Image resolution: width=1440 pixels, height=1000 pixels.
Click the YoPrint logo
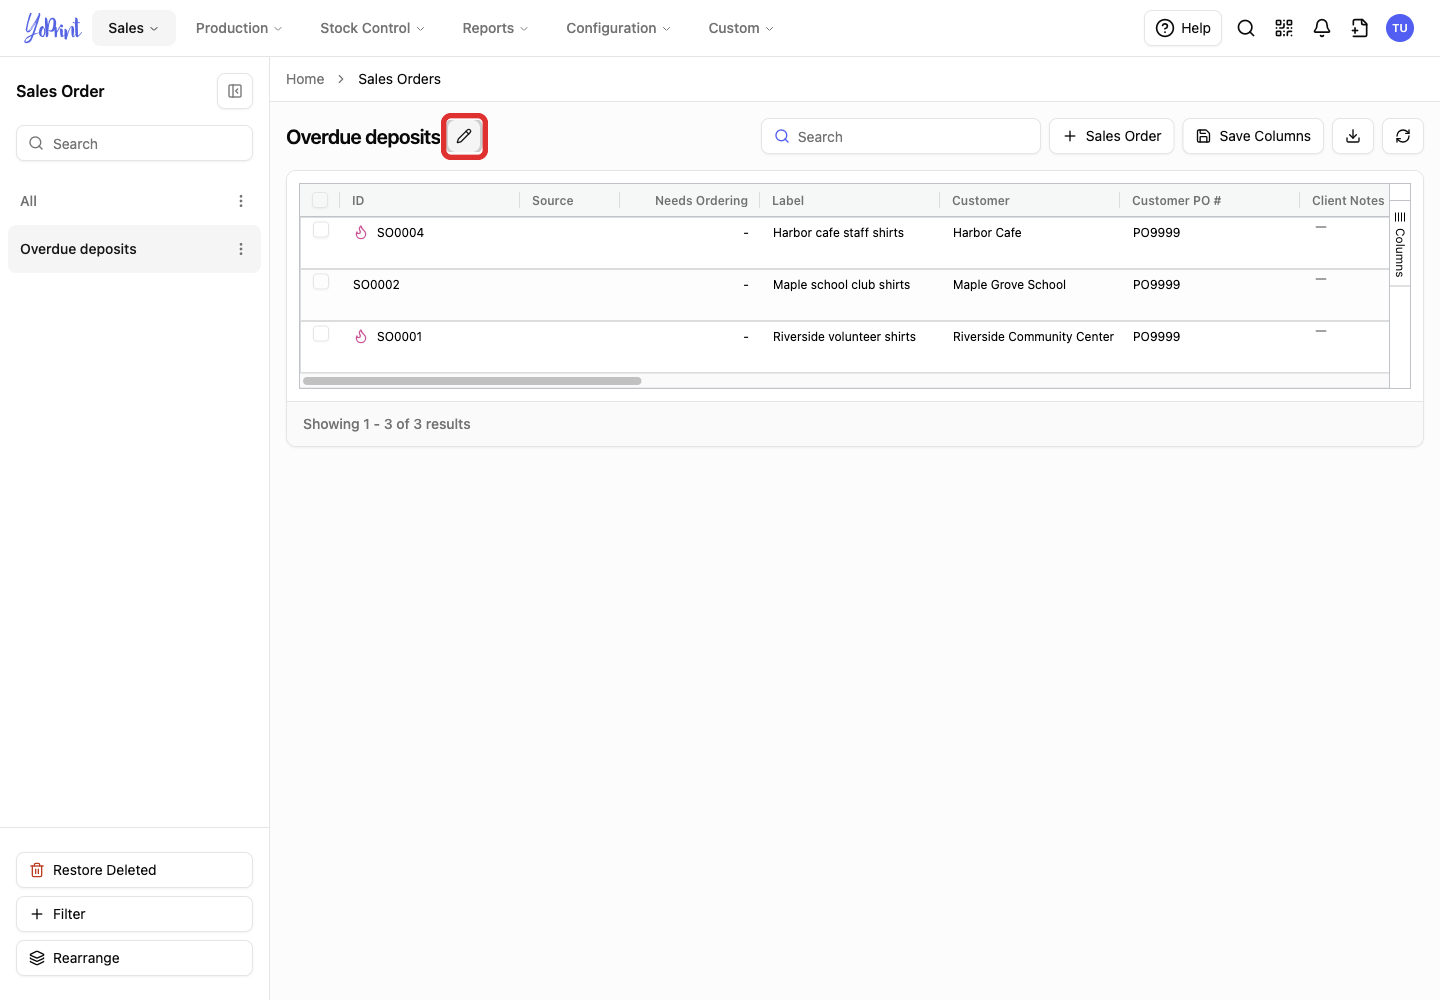point(52,28)
